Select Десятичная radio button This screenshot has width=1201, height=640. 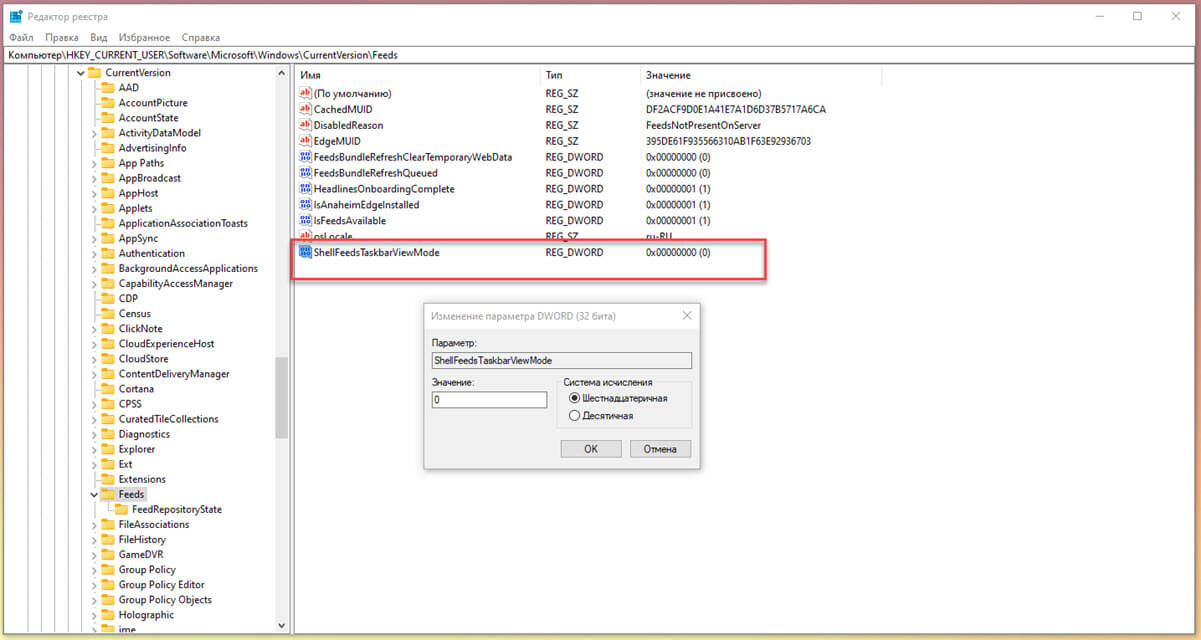(x=574, y=415)
